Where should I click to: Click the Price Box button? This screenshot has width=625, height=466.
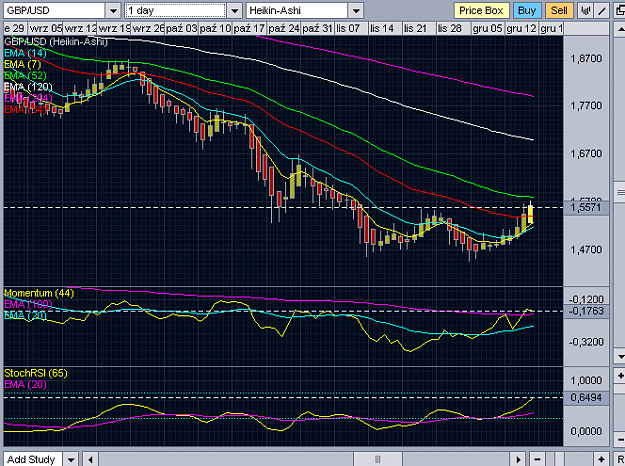[481, 11]
